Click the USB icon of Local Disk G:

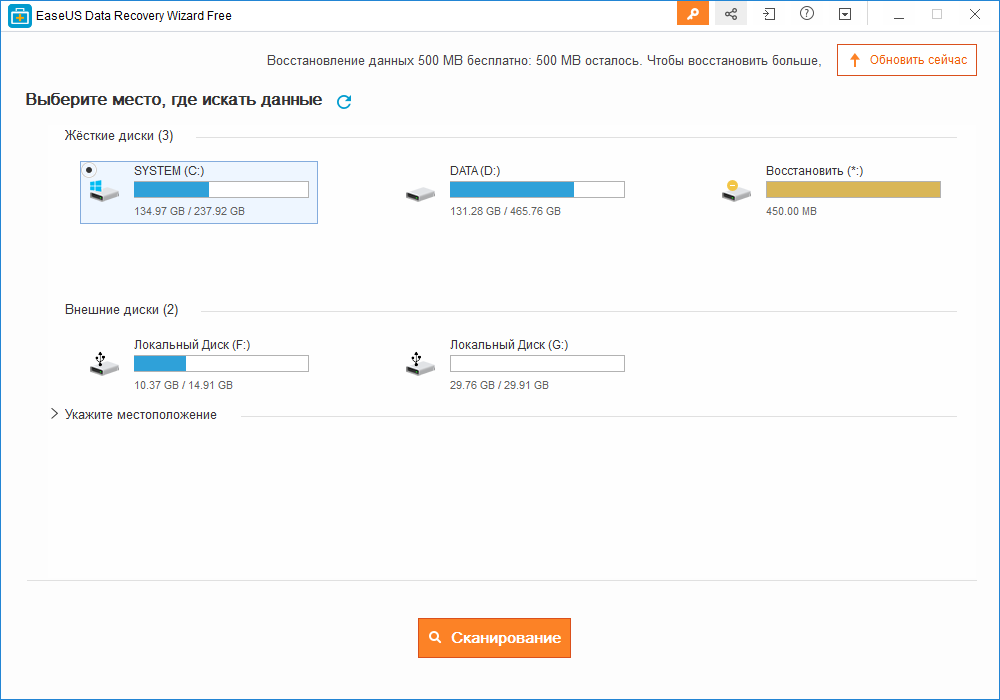tap(420, 363)
